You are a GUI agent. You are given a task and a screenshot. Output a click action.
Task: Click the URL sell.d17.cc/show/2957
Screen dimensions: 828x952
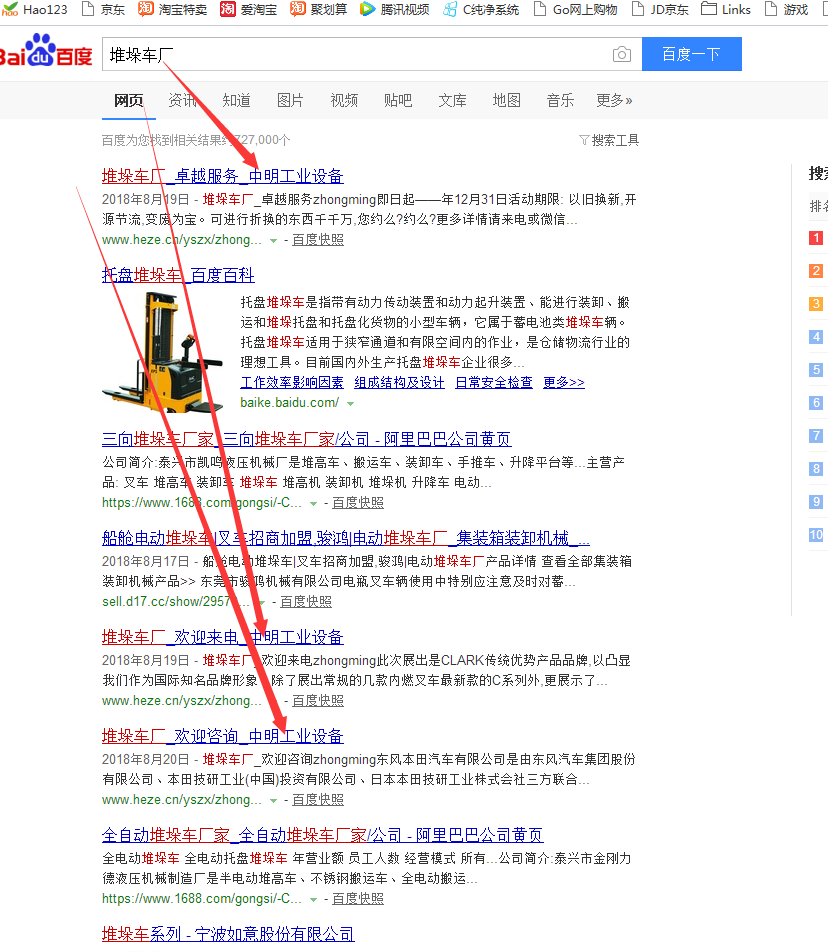pyautogui.click(x=176, y=602)
